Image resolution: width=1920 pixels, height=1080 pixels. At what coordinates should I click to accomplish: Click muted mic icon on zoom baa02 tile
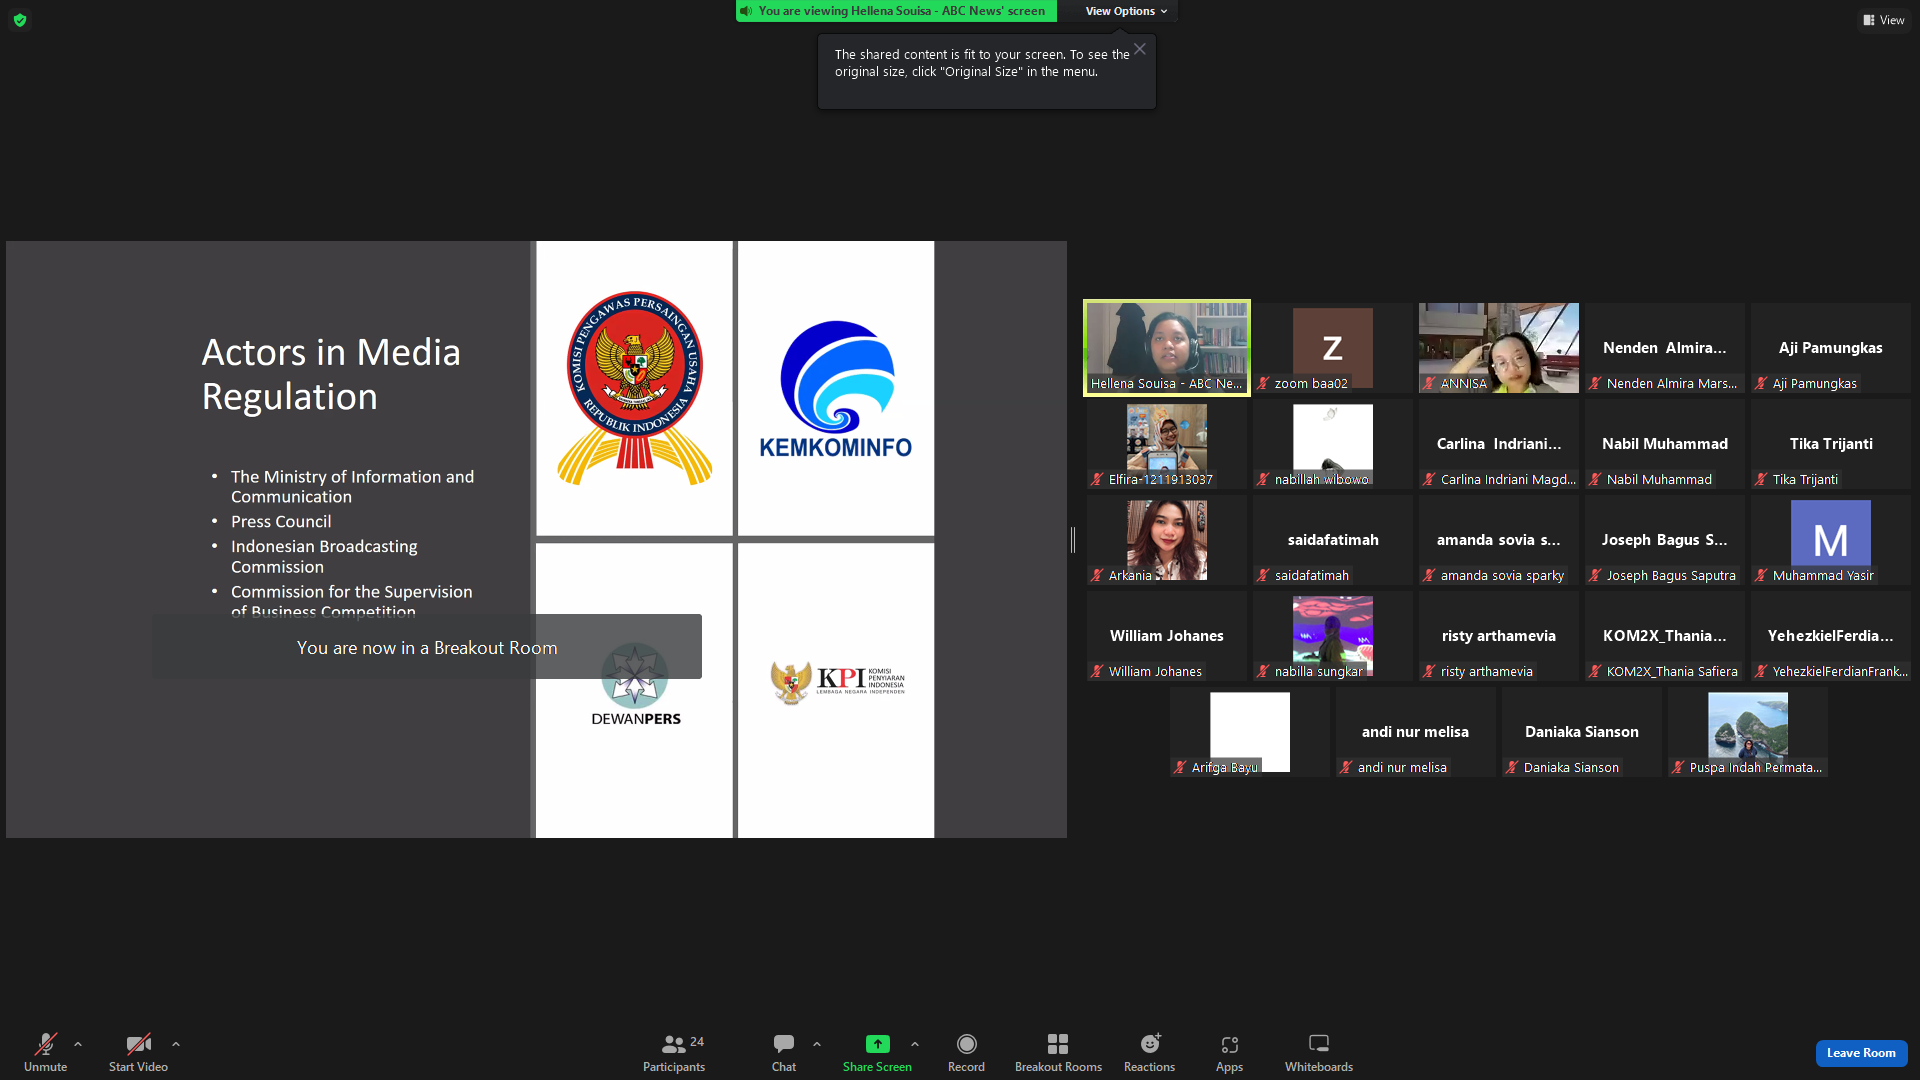[x=1263, y=383]
